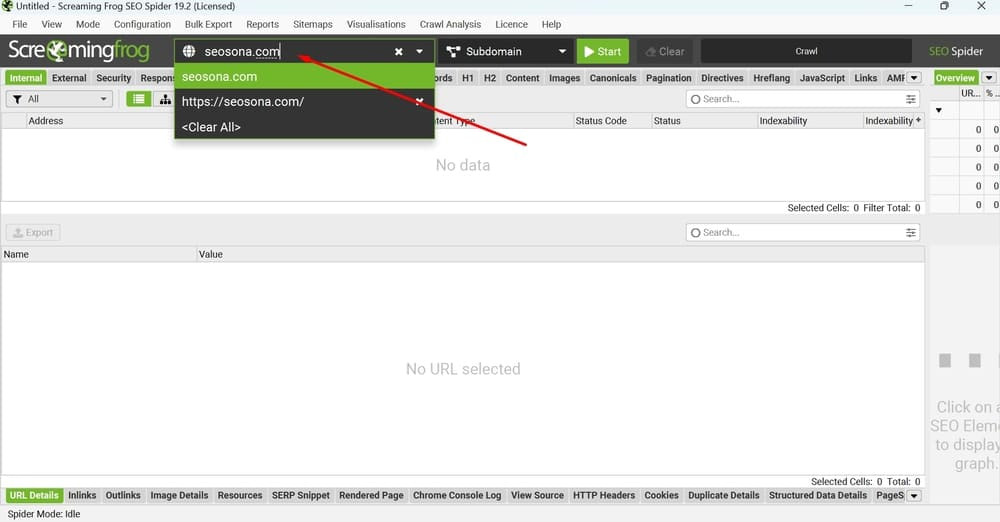Open the Outlinks bottom tab
This screenshot has width=1000, height=522.
[123, 495]
